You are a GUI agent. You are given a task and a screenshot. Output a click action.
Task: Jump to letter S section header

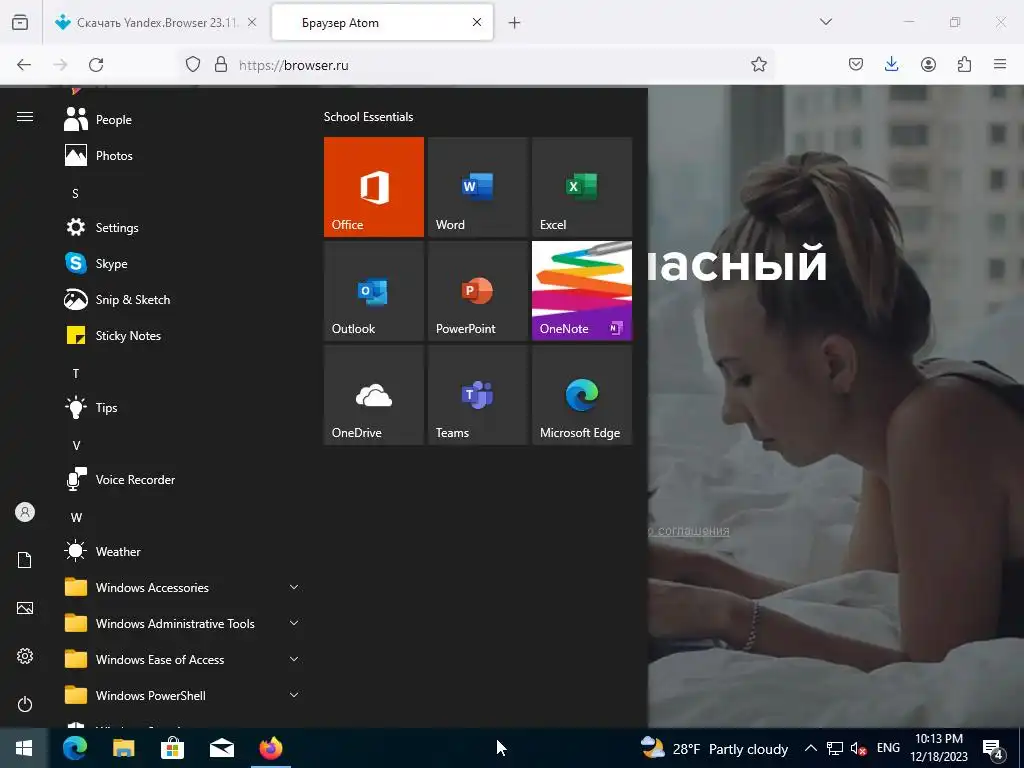pyautogui.click(x=75, y=193)
